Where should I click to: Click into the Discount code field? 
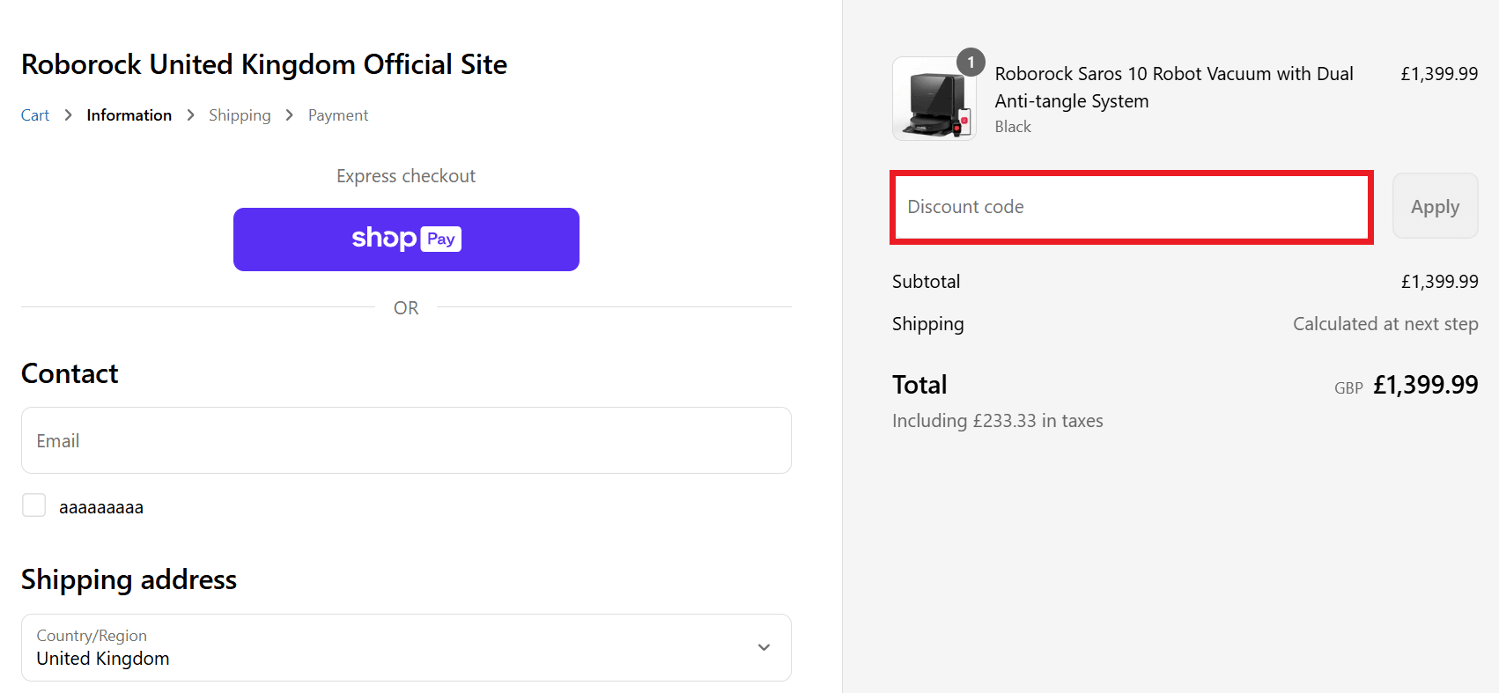pyautogui.click(x=1131, y=207)
